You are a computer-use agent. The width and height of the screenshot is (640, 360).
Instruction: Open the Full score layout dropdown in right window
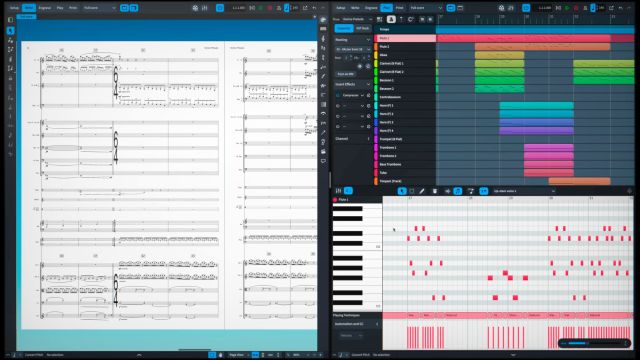coord(426,8)
